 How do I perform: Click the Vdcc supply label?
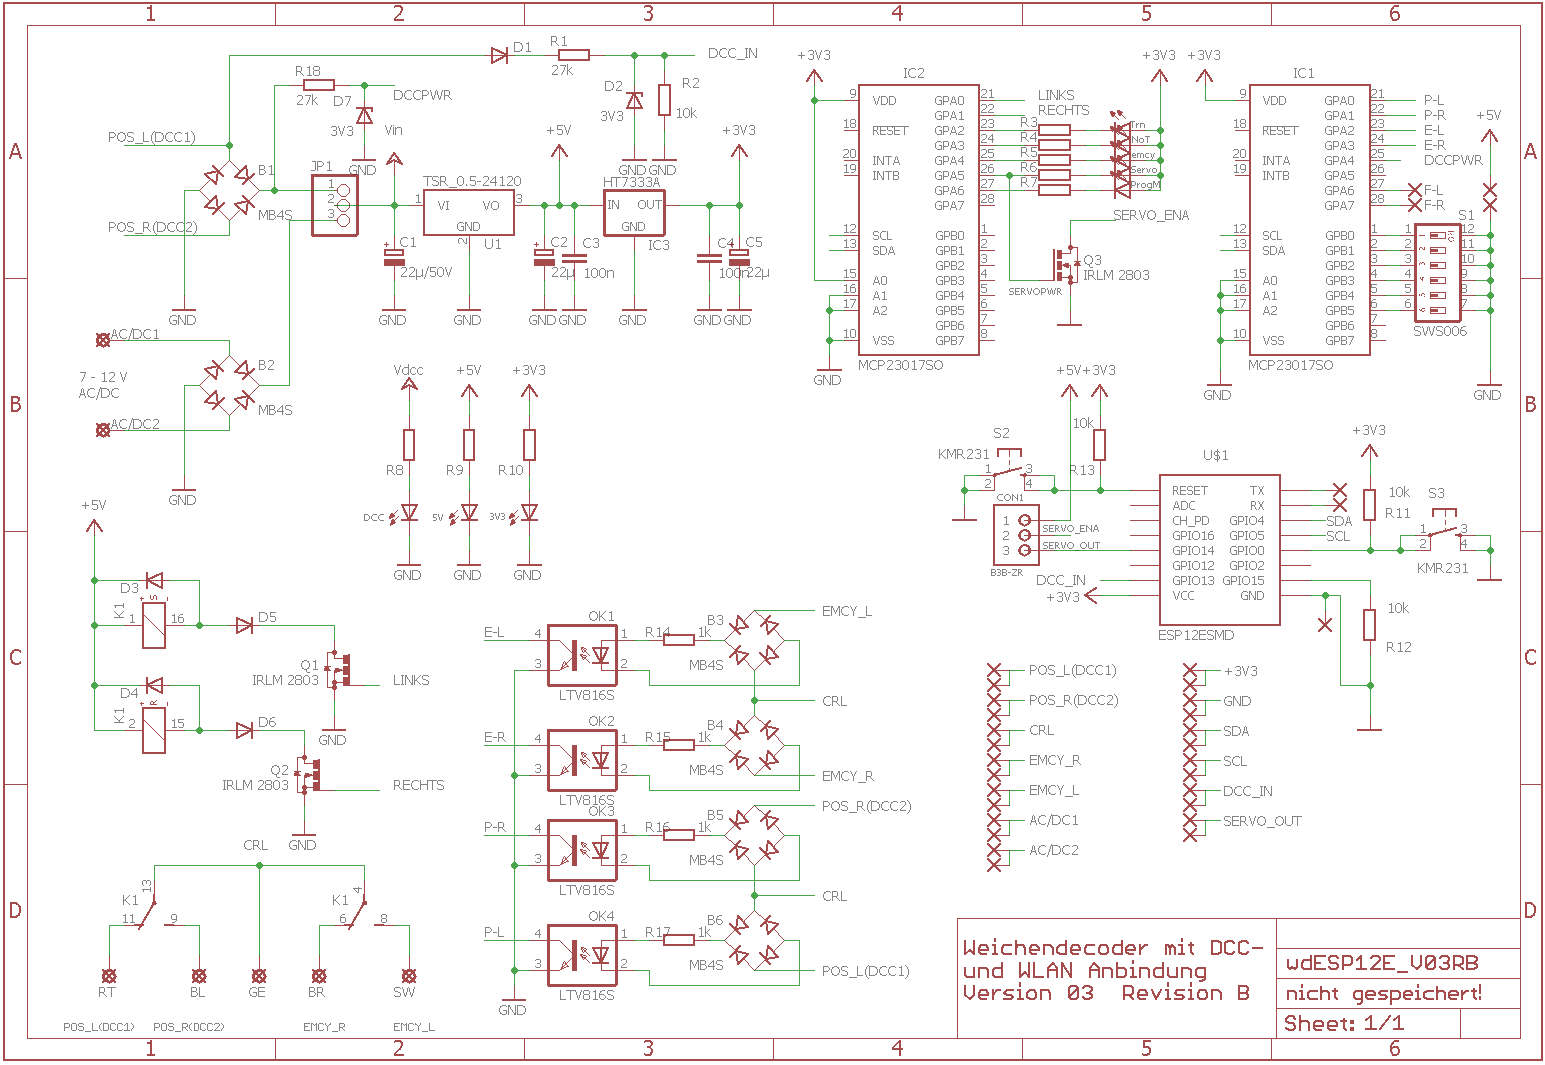click(x=408, y=370)
